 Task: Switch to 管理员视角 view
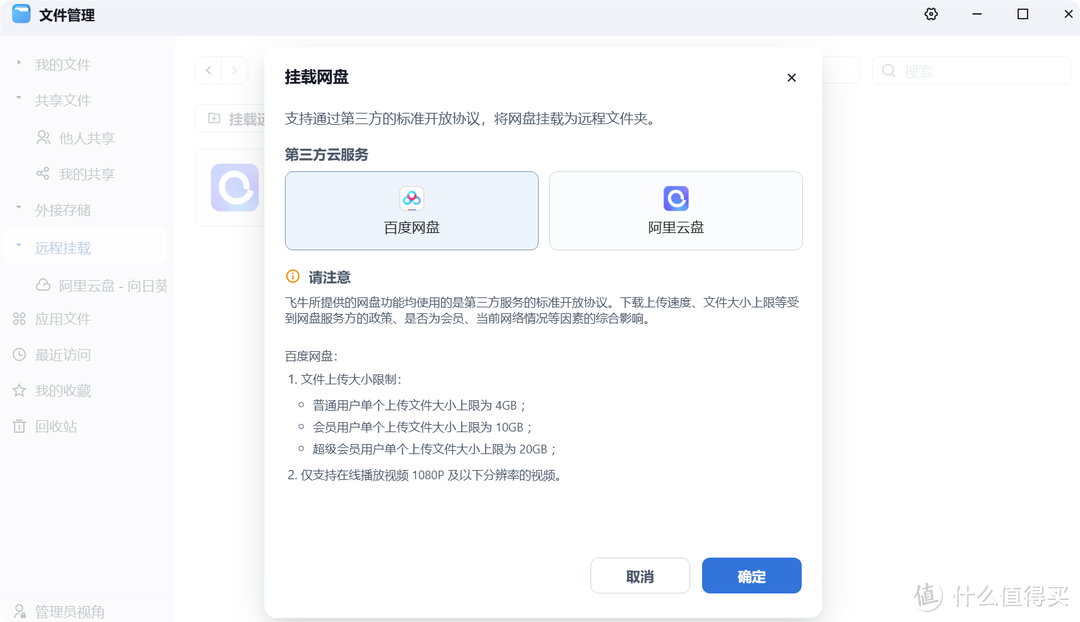tap(69, 611)
